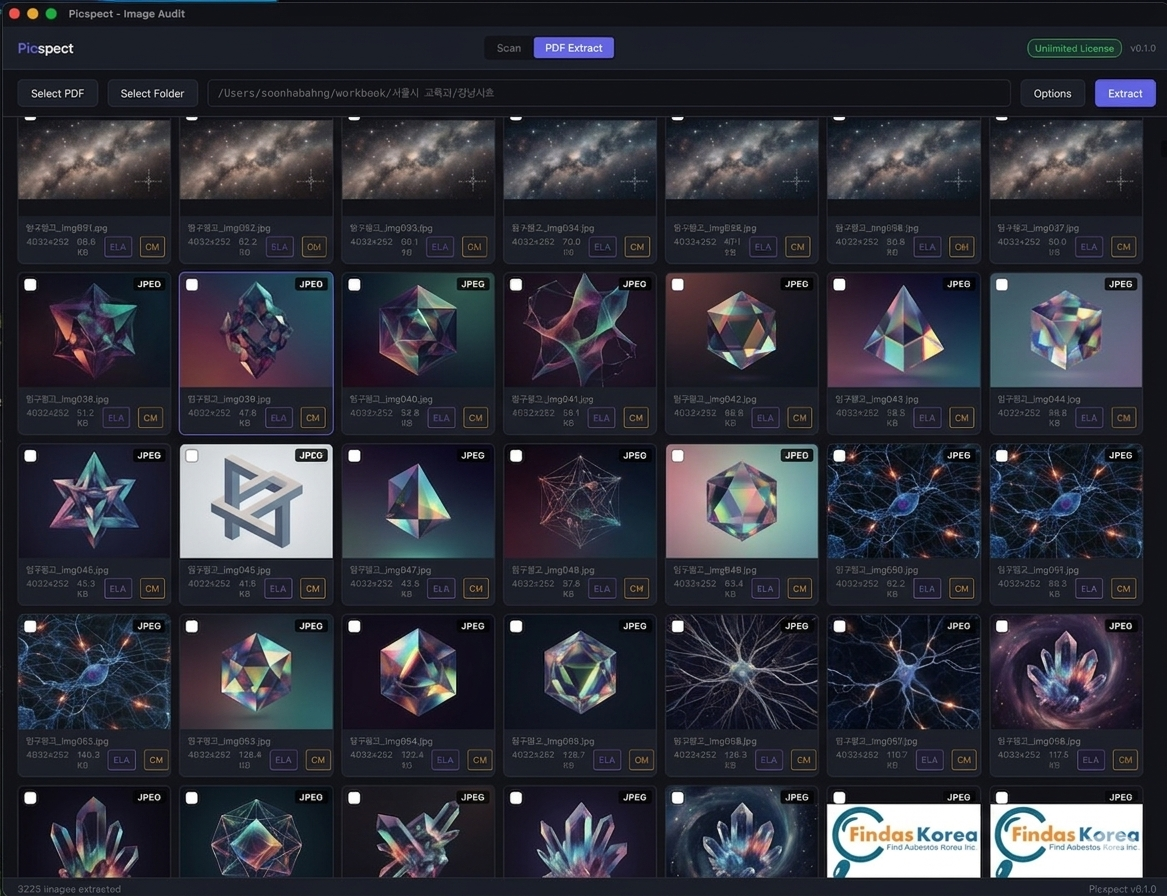1167x896 pixels.
Task: Click the file path input field
Action: coord(608,93)
